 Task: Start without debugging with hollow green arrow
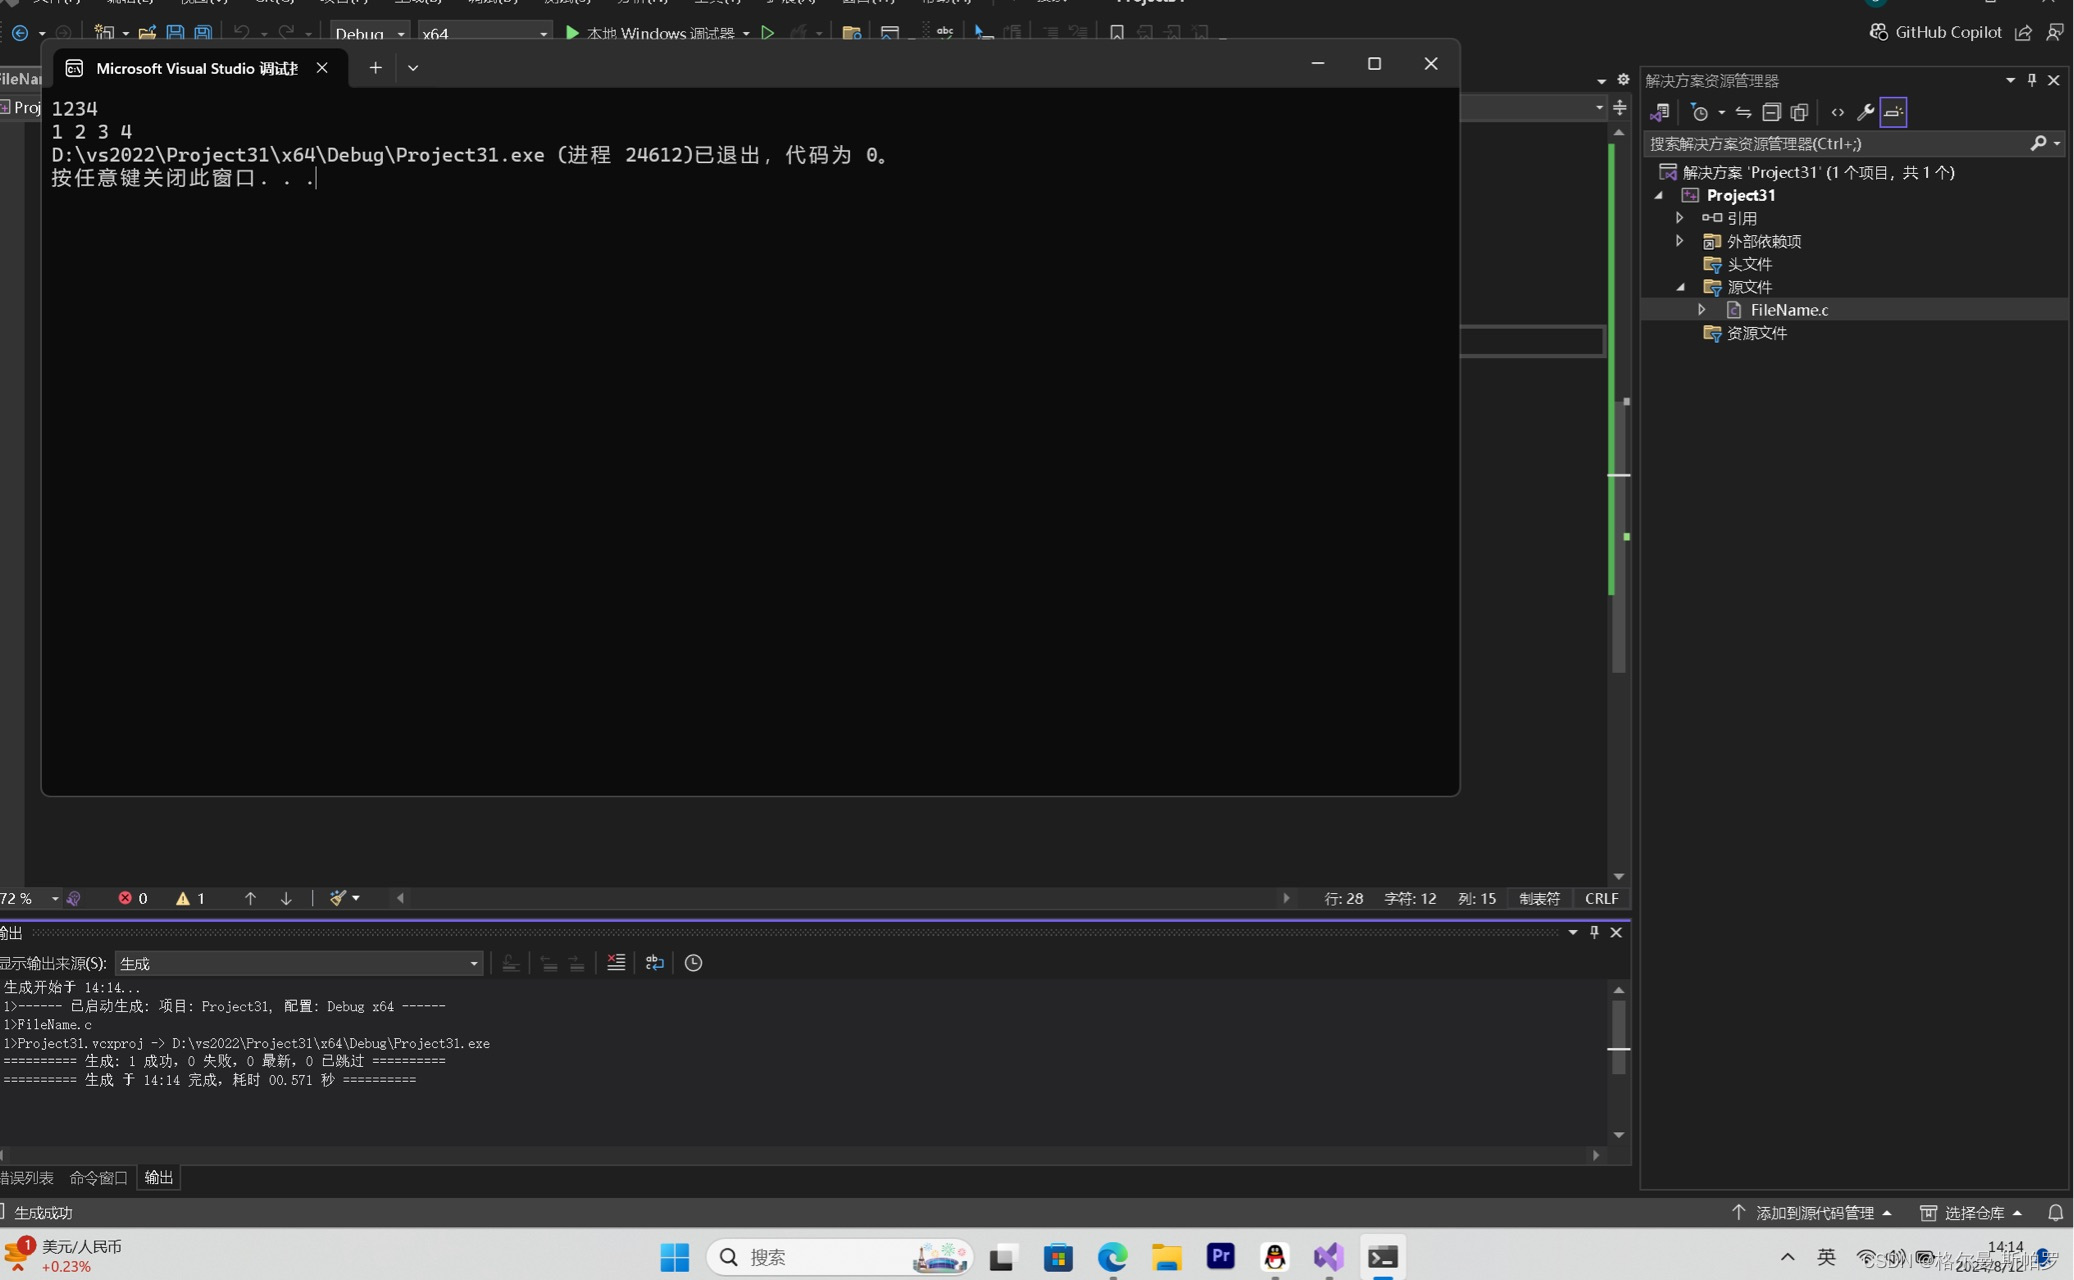(x=768, y=33)
